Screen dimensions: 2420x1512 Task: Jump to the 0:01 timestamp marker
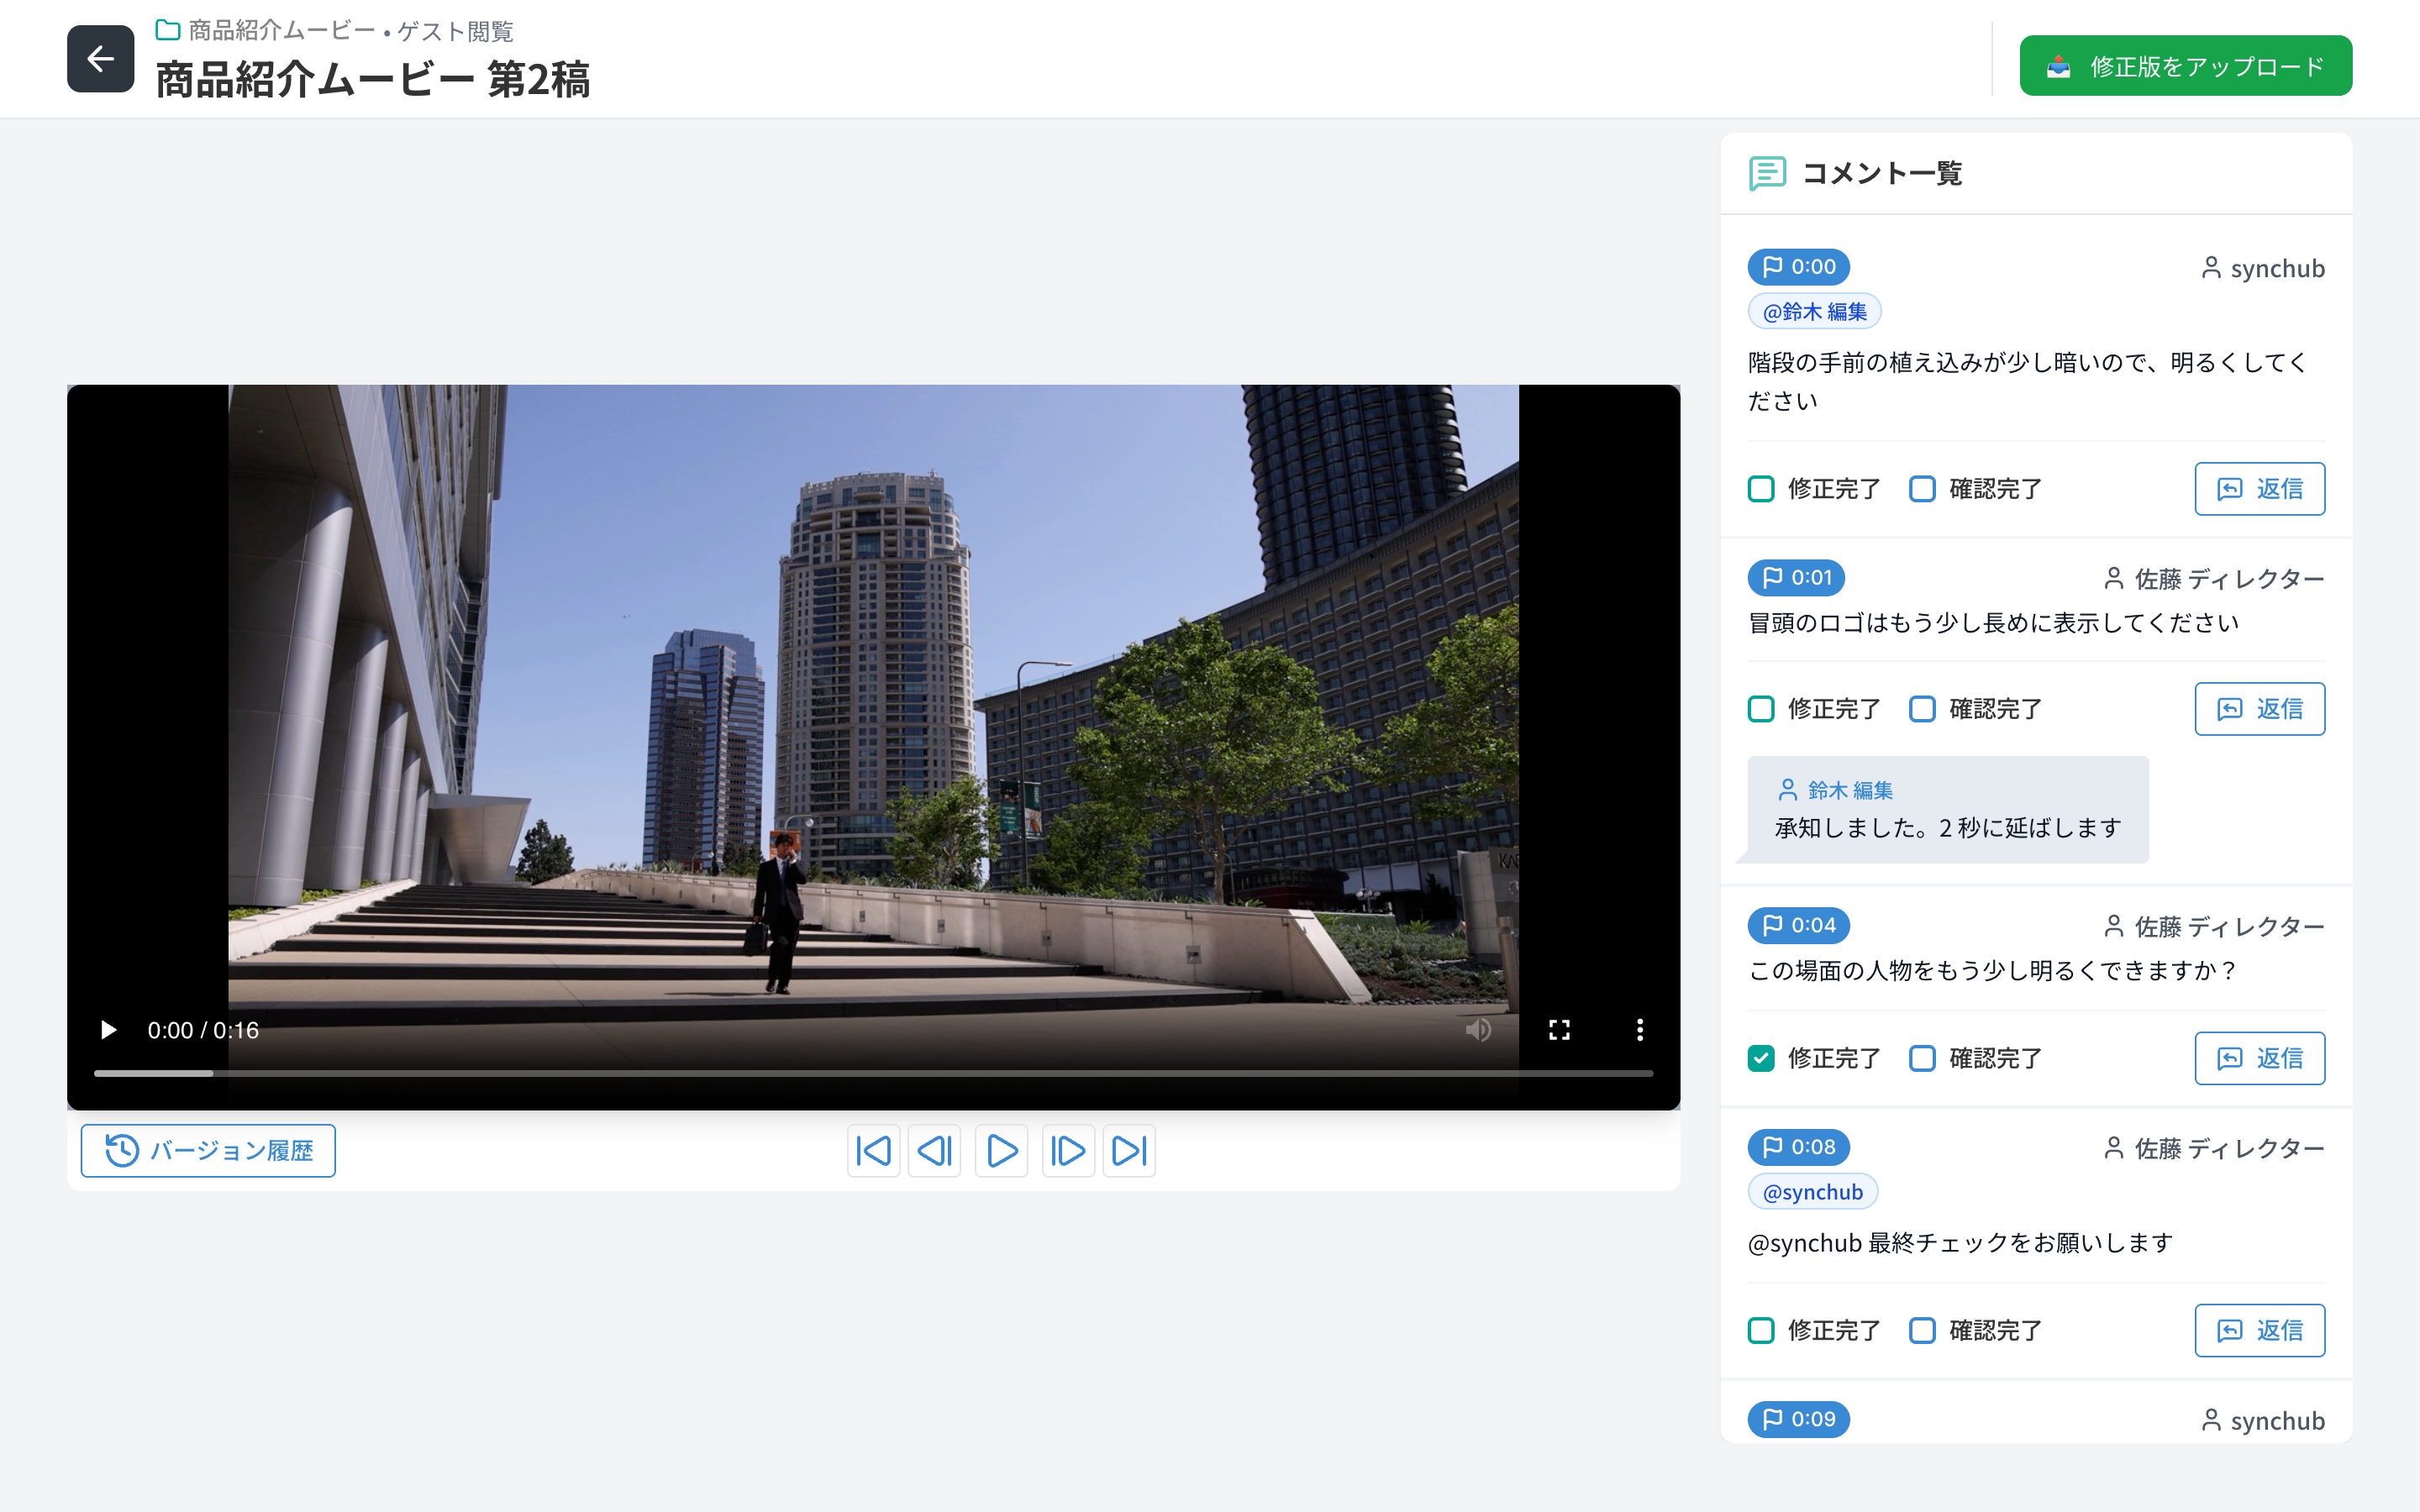click(x=1796, y=578)
